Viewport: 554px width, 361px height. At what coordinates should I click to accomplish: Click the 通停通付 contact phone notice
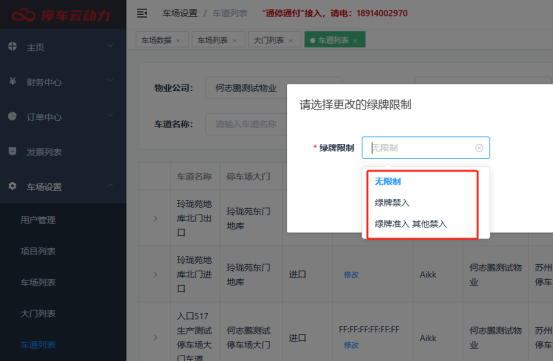335,13
